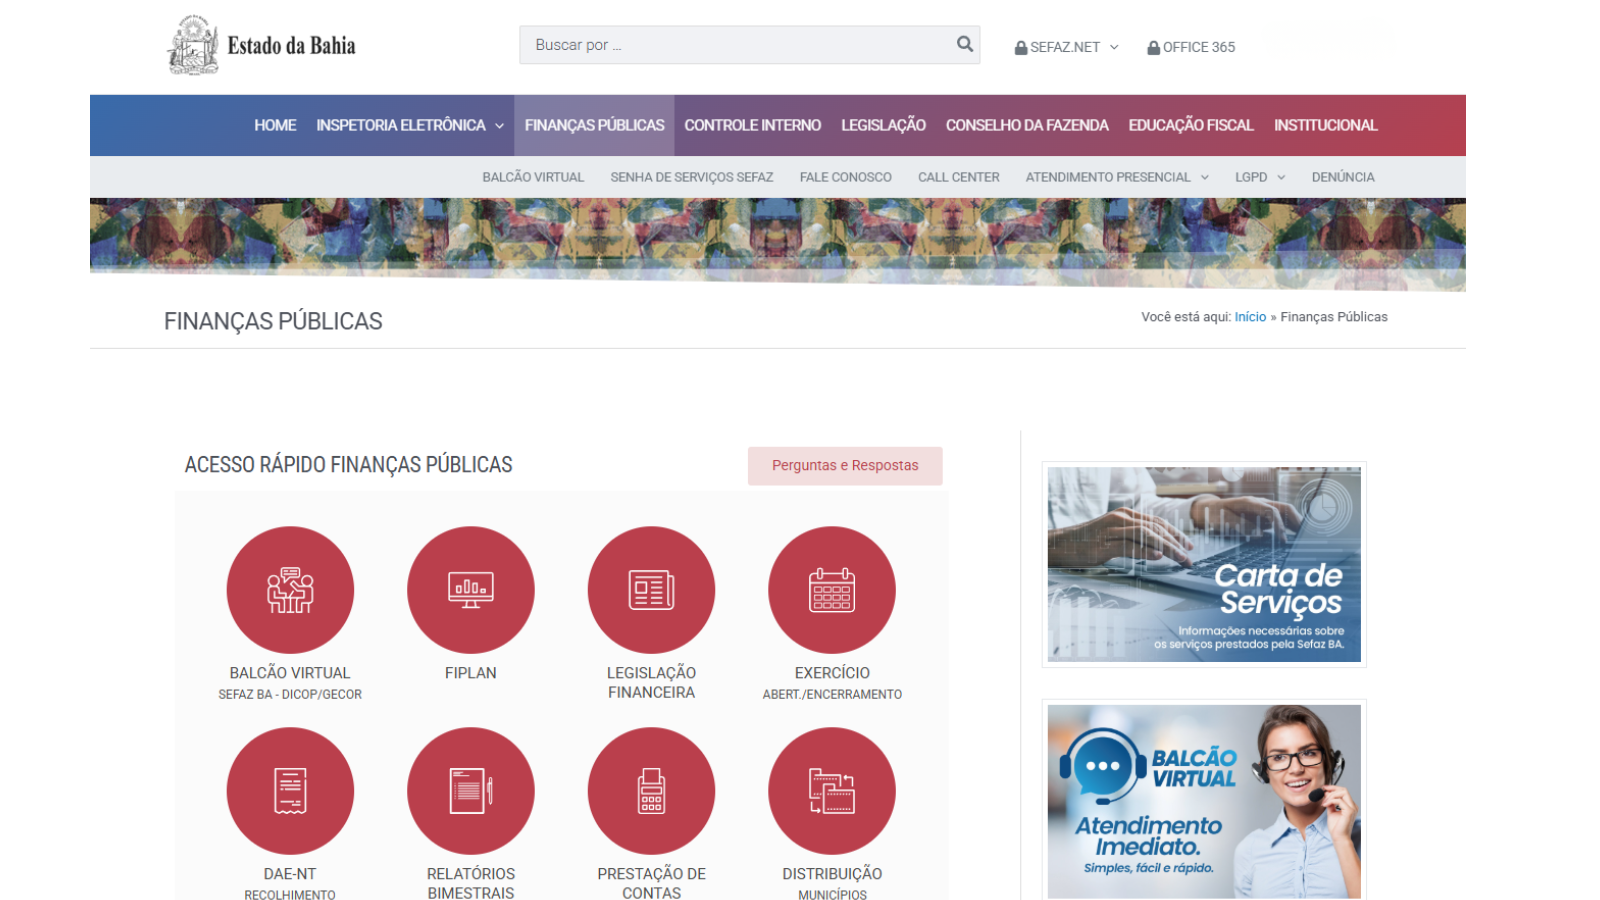The width and height of the screenshot is (1600, 900).
Task: Click the search magnifier icon
Action: 965,44
